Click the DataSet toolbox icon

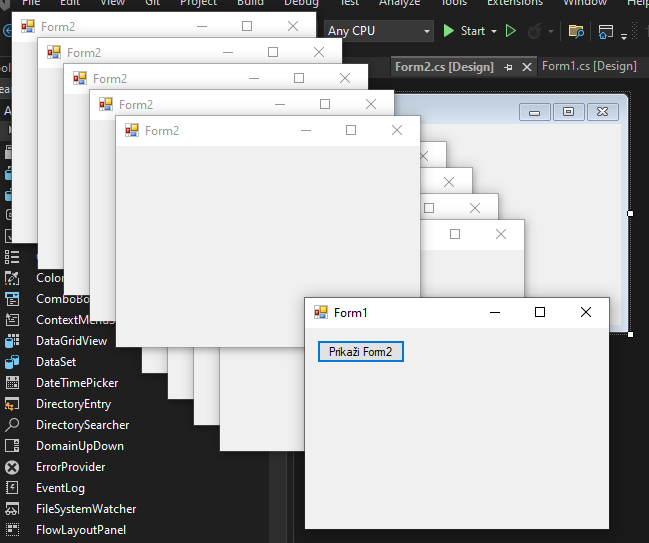pos(13,362)
